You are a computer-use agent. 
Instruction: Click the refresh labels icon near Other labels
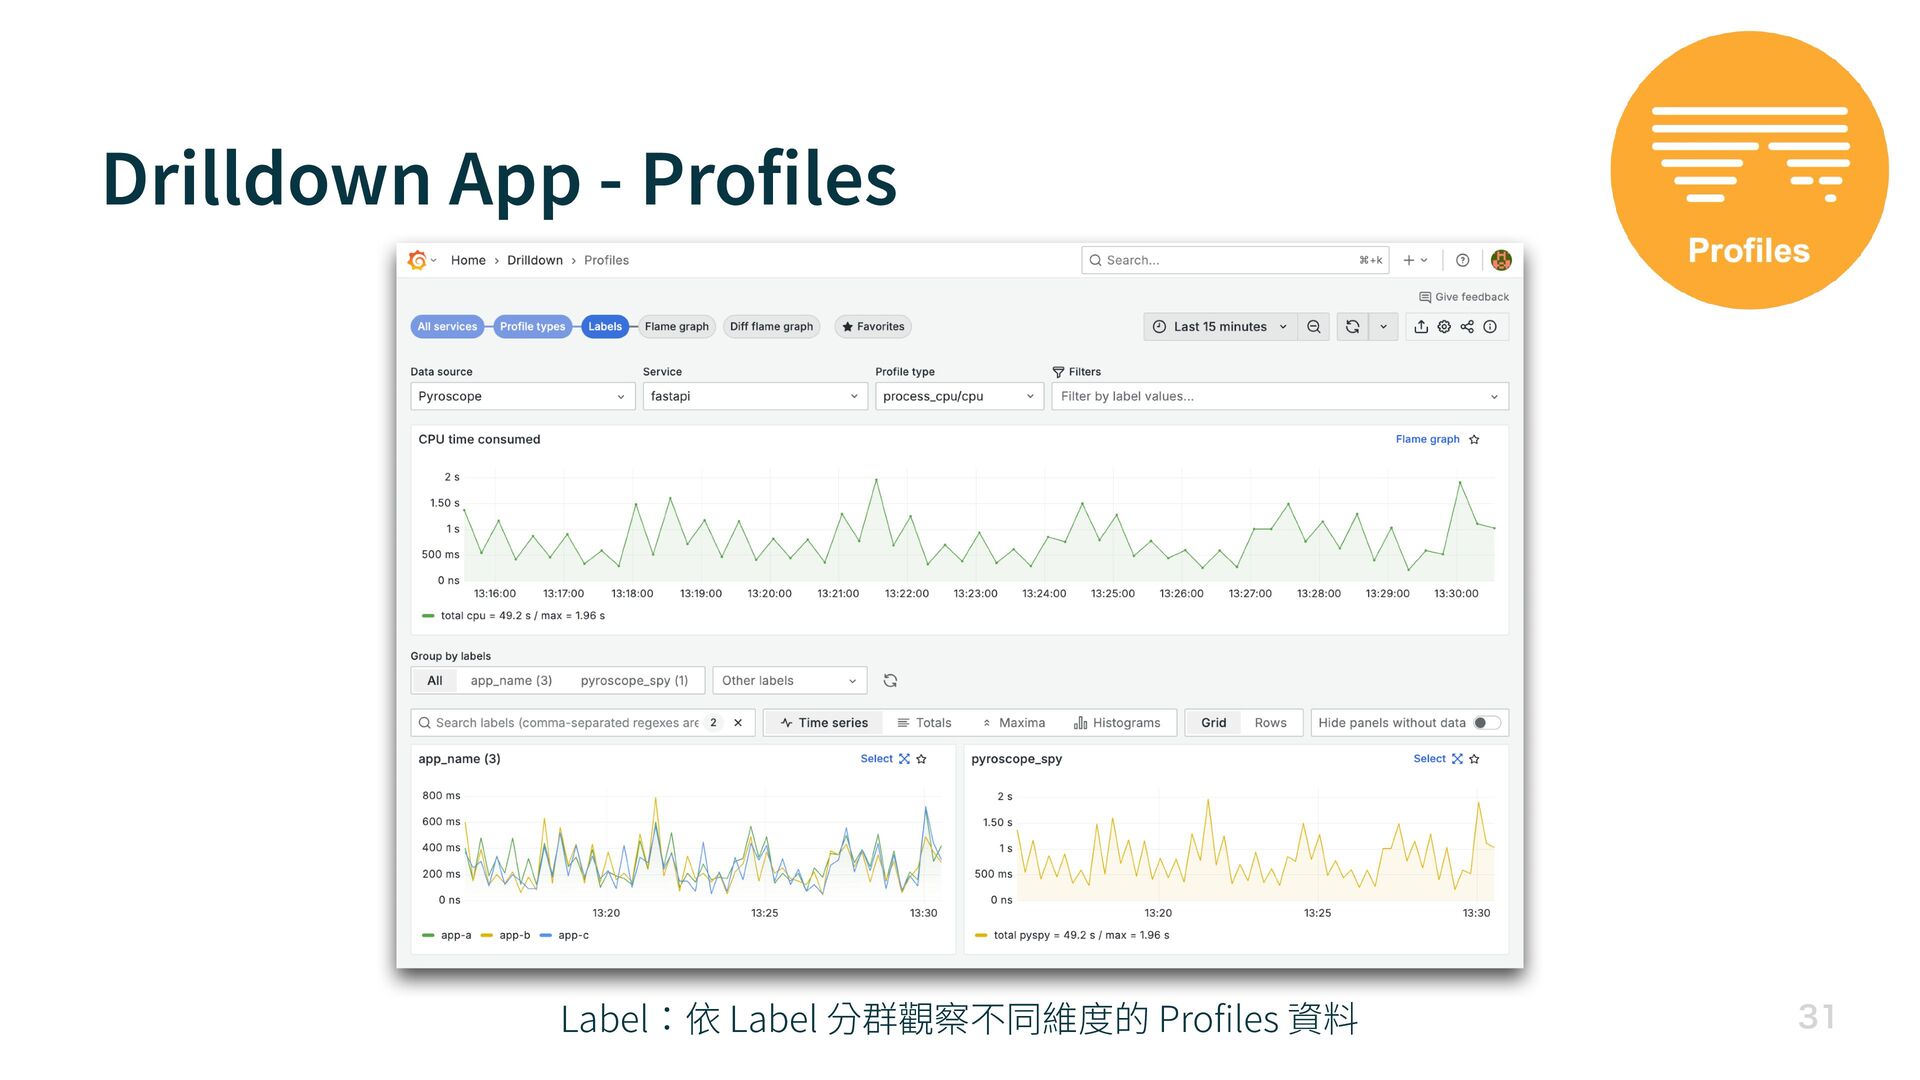[x=890, y=681]
